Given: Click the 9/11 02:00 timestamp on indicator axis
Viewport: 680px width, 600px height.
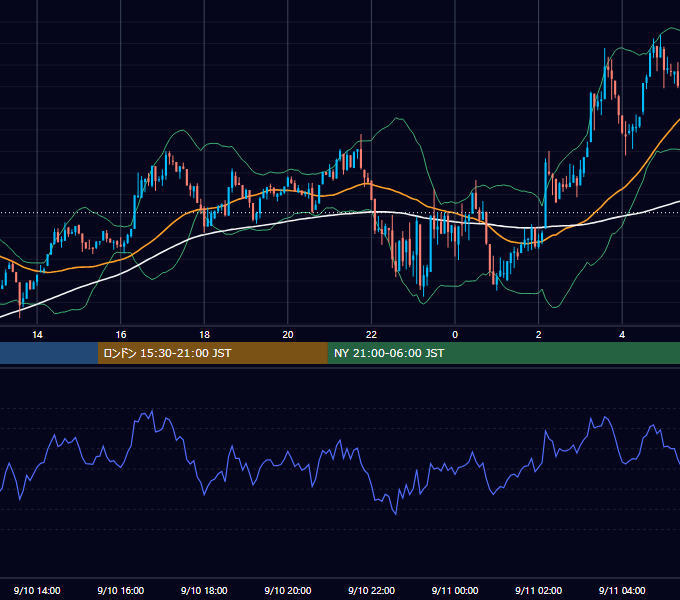Looking at the screenshot, I should pos(539,590).
